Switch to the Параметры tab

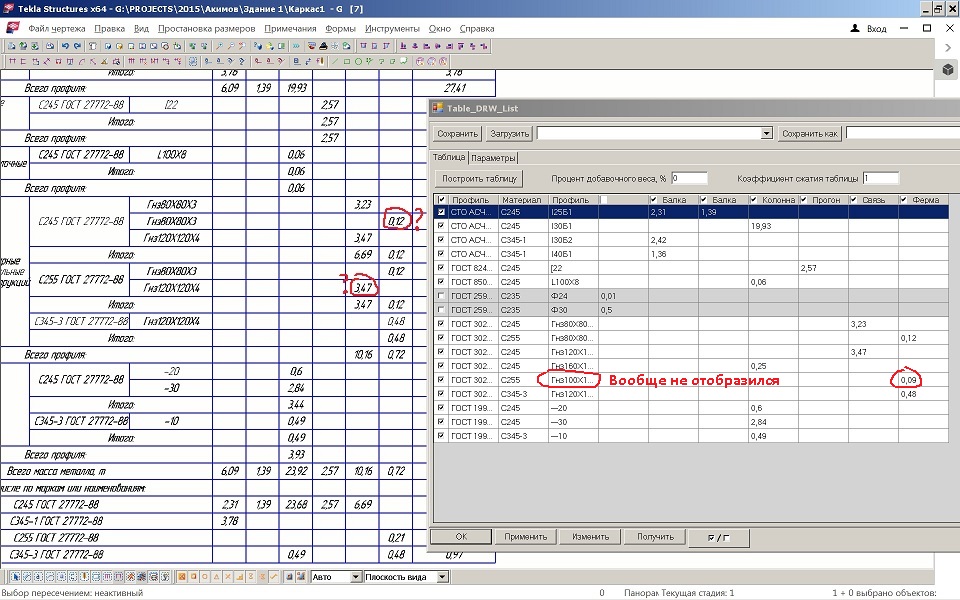(493, 158)
